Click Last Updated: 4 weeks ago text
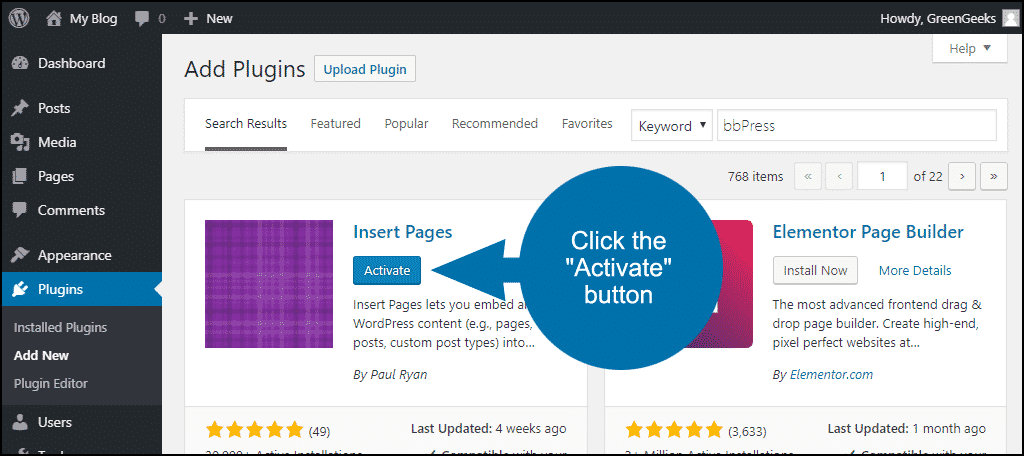The height and width of the screenshot is (456, 1024). click(x=488, y=429)
